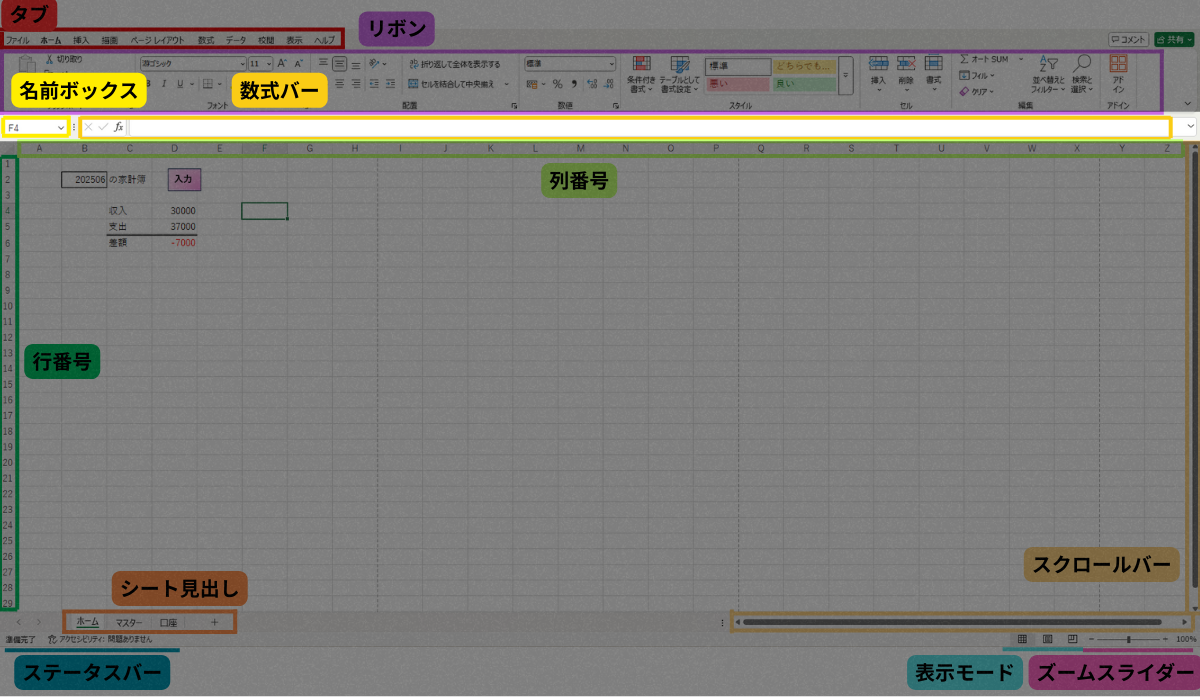The width and height of the screenshot is (1200, 700).
Task: Click the zoom slider in status bar
Action: tap(1128, 638)
